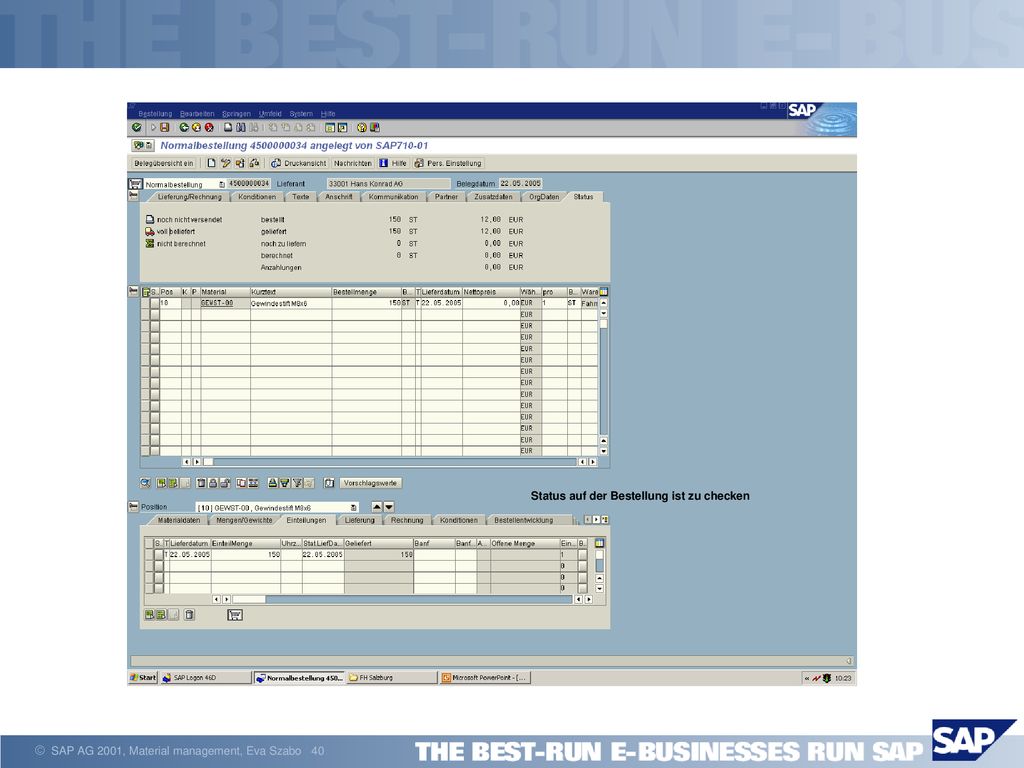Click the shopping cart icon beside Normalbestellung field

coord(135,184)
